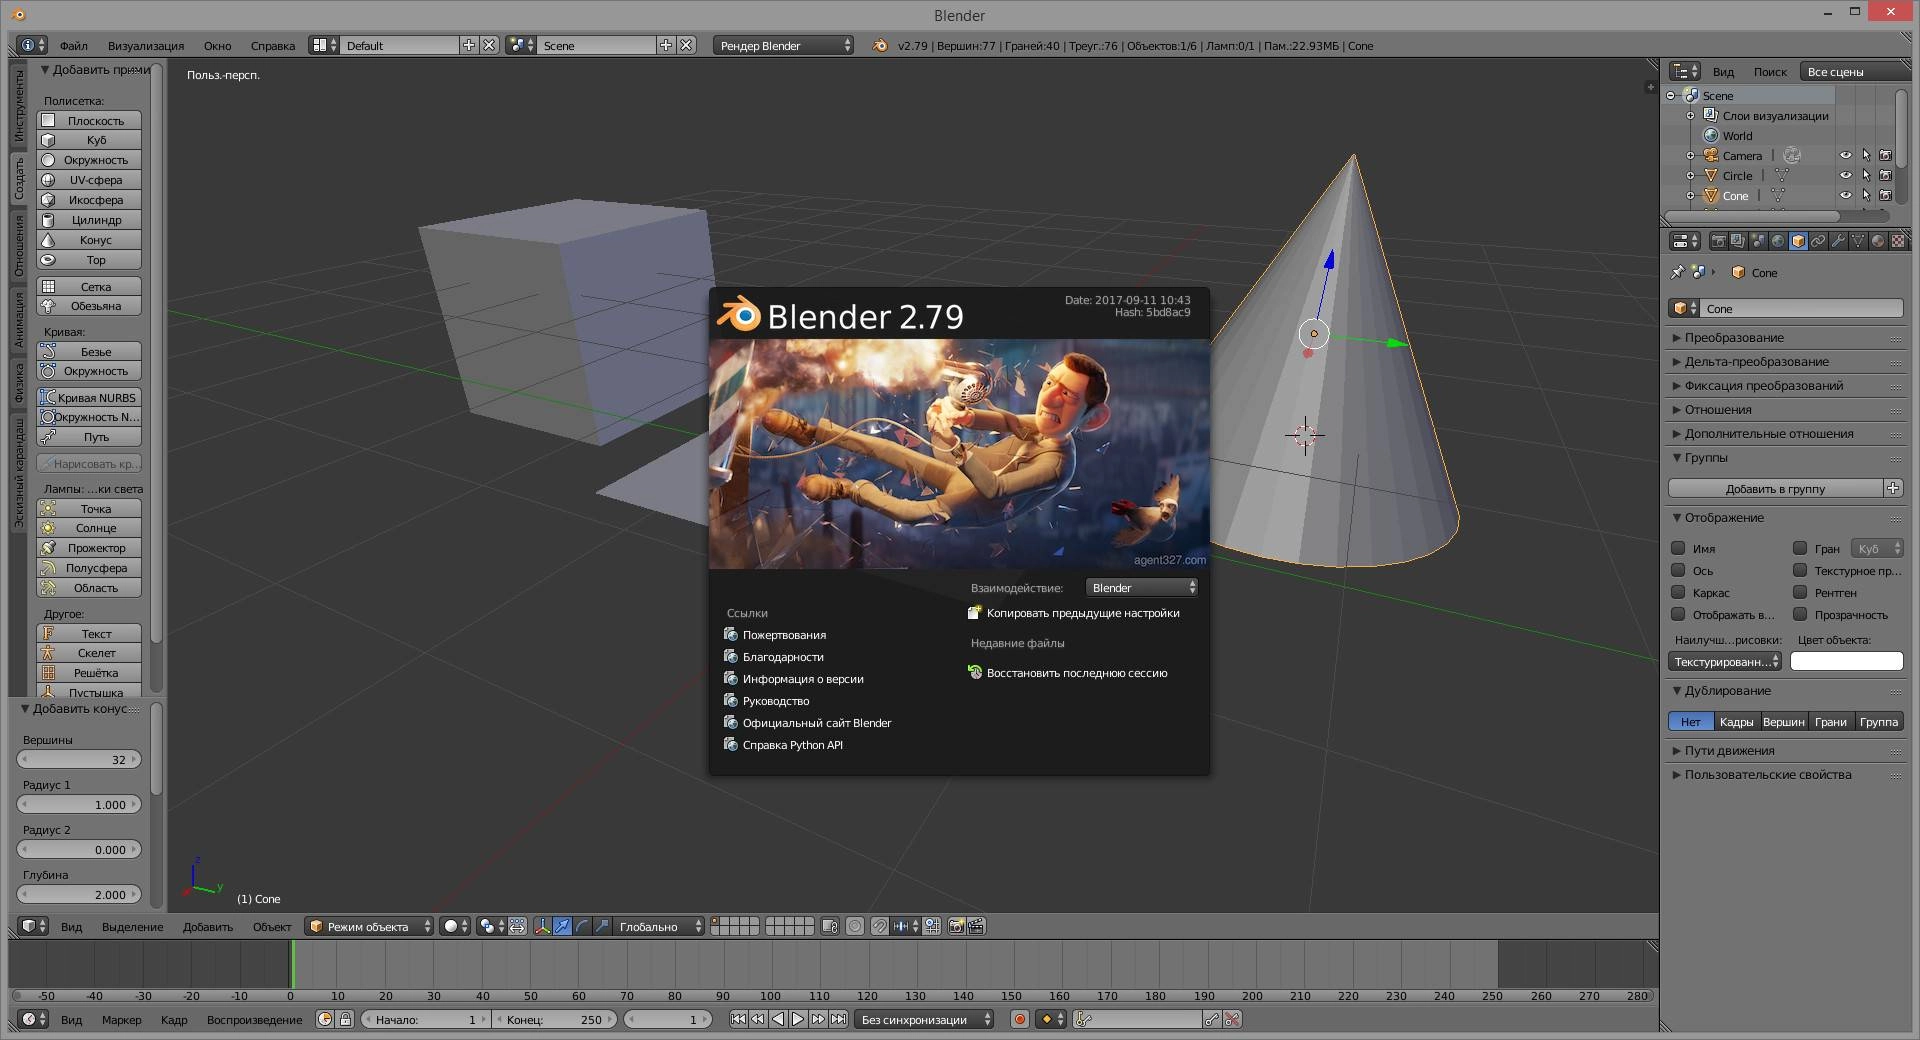The width and height of the screenshot is (1920, 1040).
Task: Click the play animation forward button
Action: click(x=798, y=1019)
